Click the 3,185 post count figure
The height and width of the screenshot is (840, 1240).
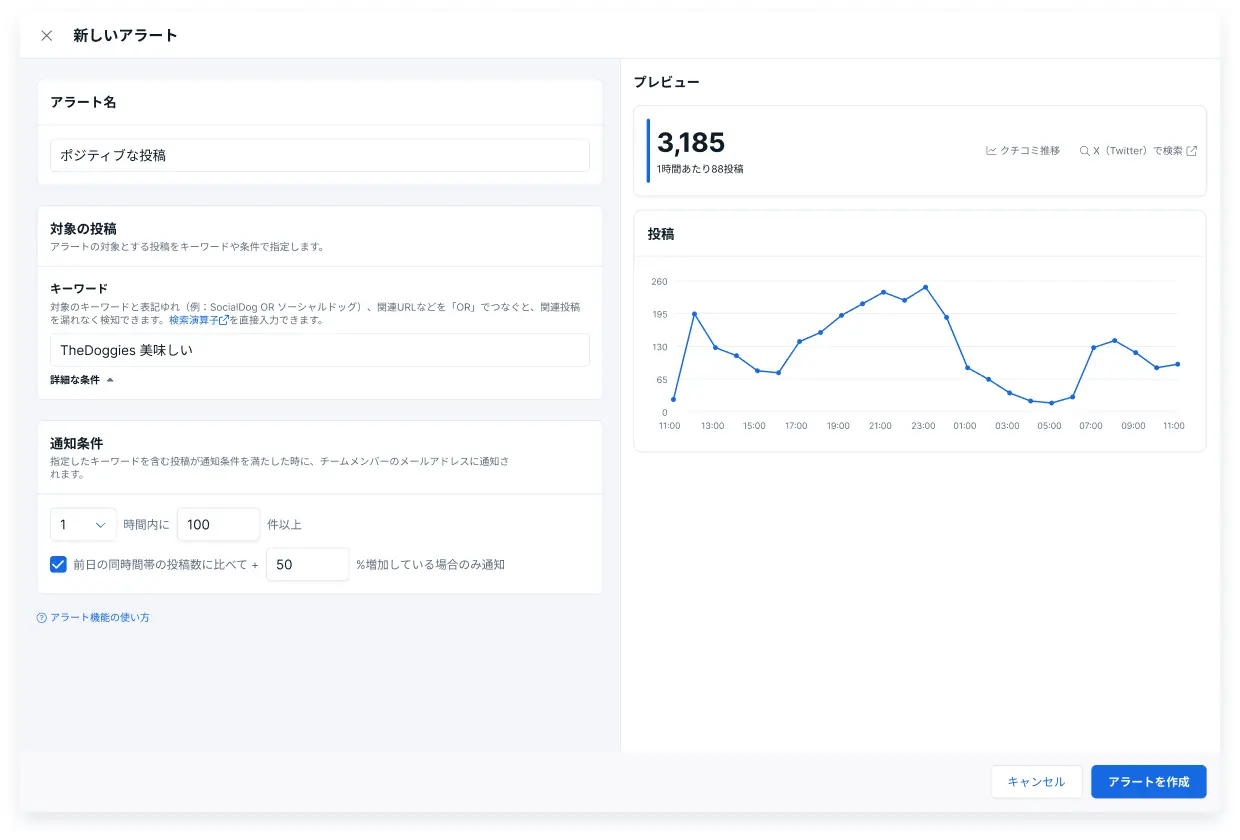[x=691, y=142]
